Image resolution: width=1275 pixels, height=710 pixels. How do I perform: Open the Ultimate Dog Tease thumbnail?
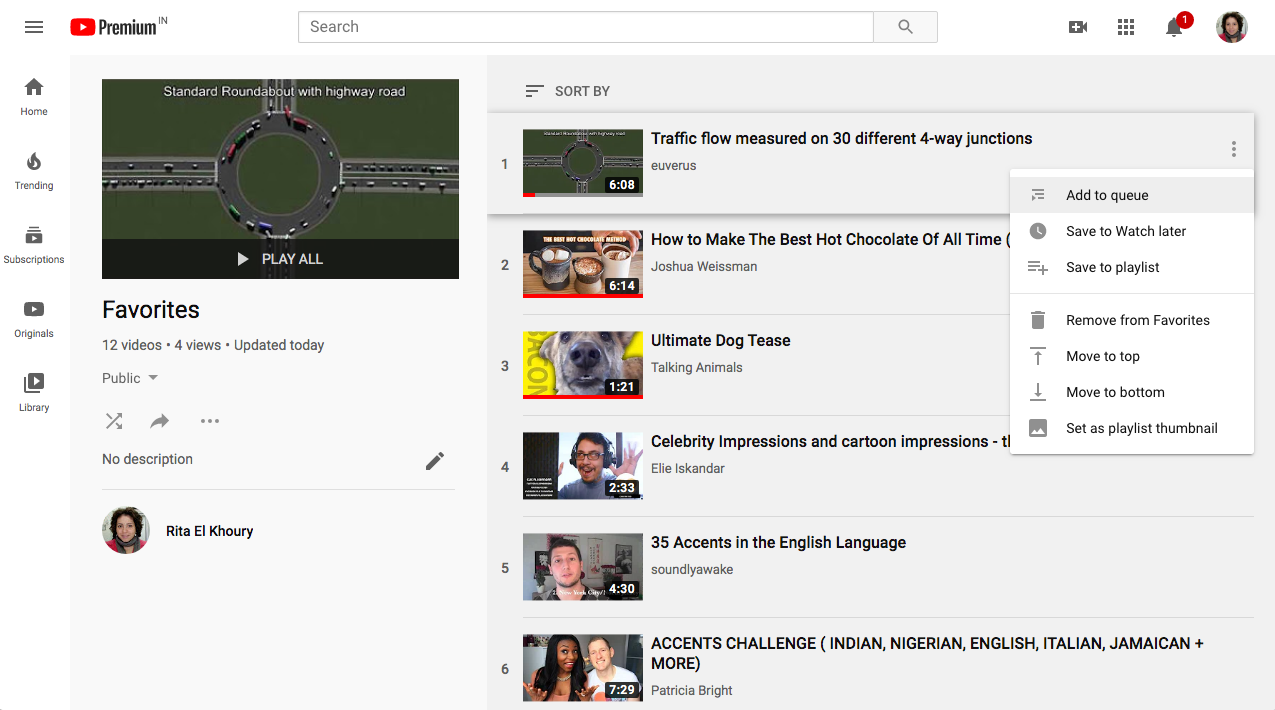pos(583,365)
